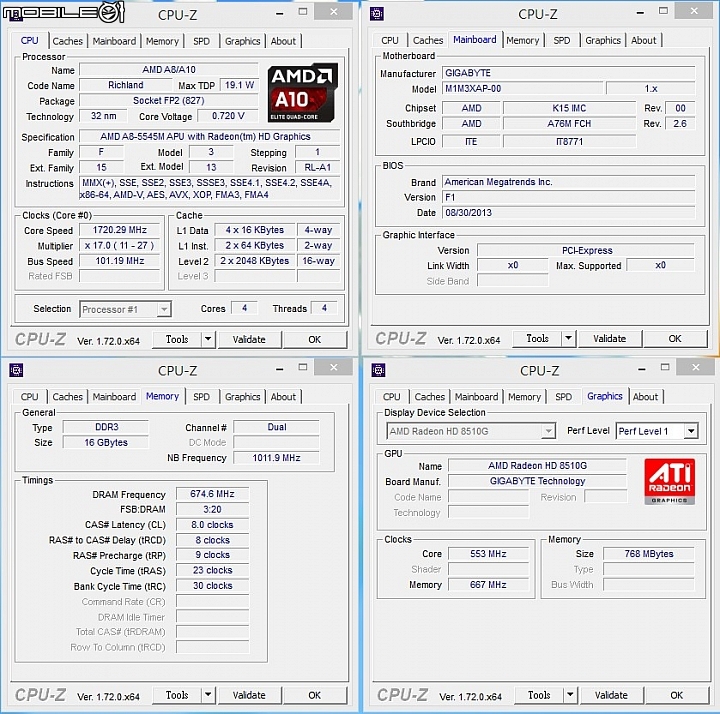Close the CPU tab window at top left

pos(334,12)
